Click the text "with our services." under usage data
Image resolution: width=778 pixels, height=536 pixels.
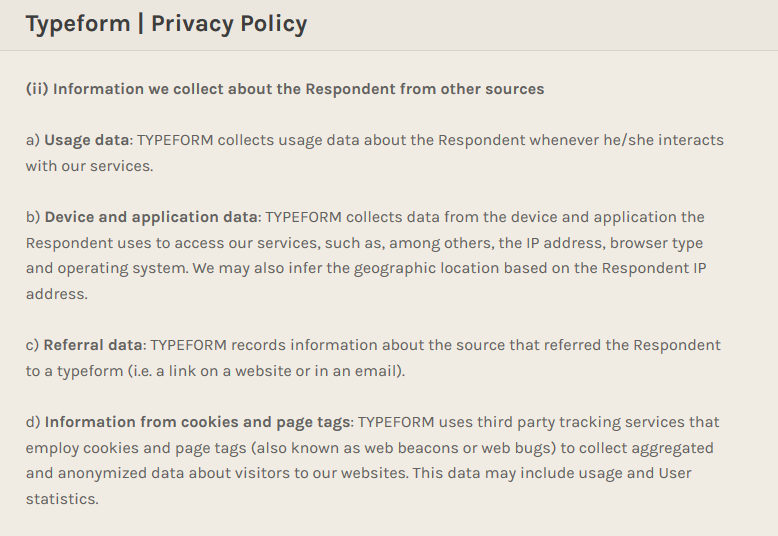coord(89,166)
